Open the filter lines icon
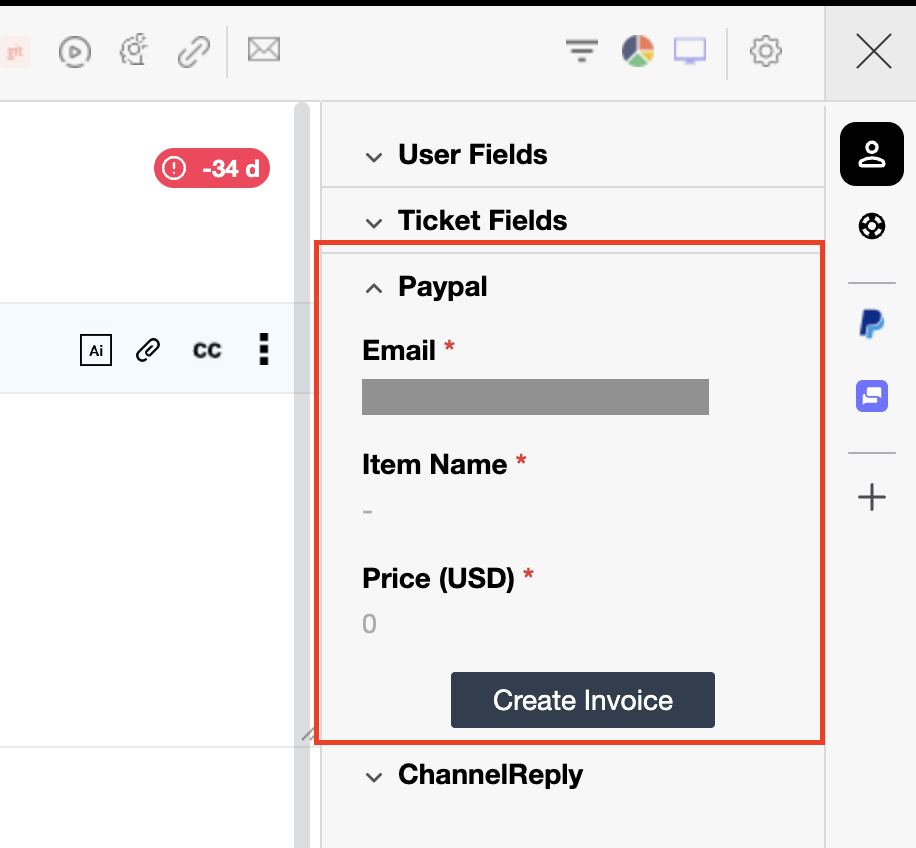The width and height of the screenshot is (916, 848). click(x=581, y=50)
